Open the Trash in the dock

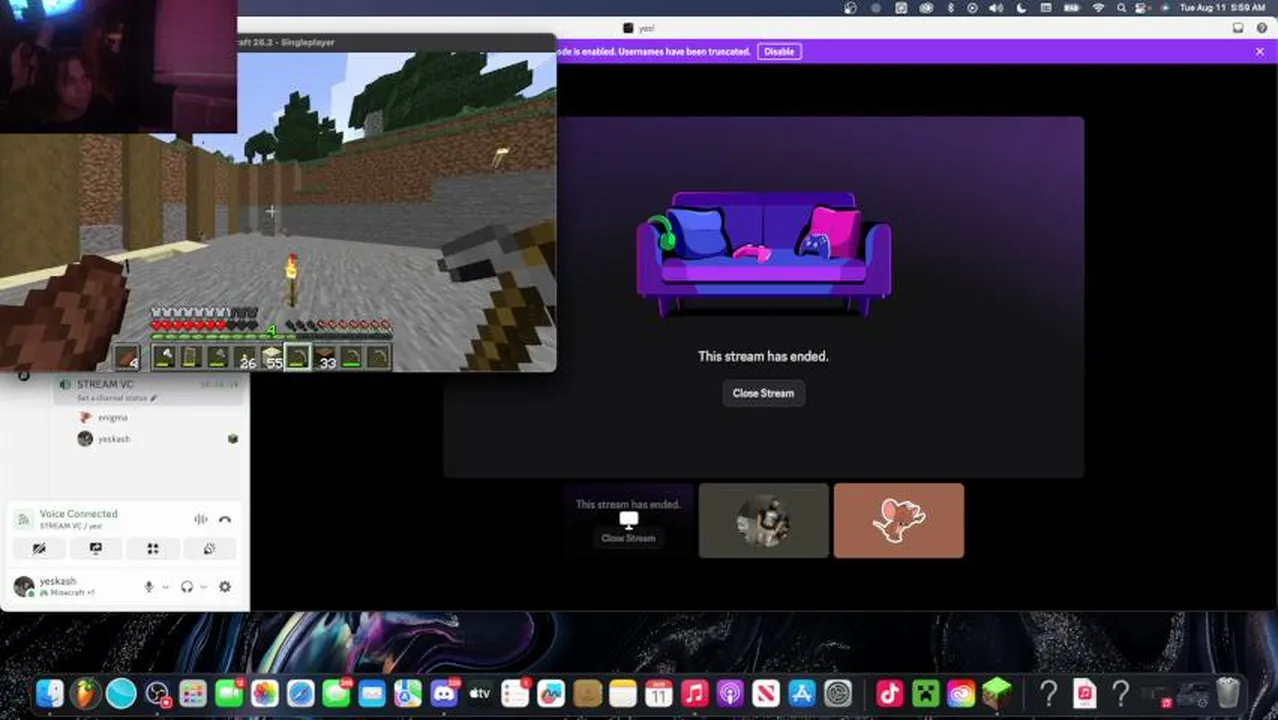tap(1228, 693)
